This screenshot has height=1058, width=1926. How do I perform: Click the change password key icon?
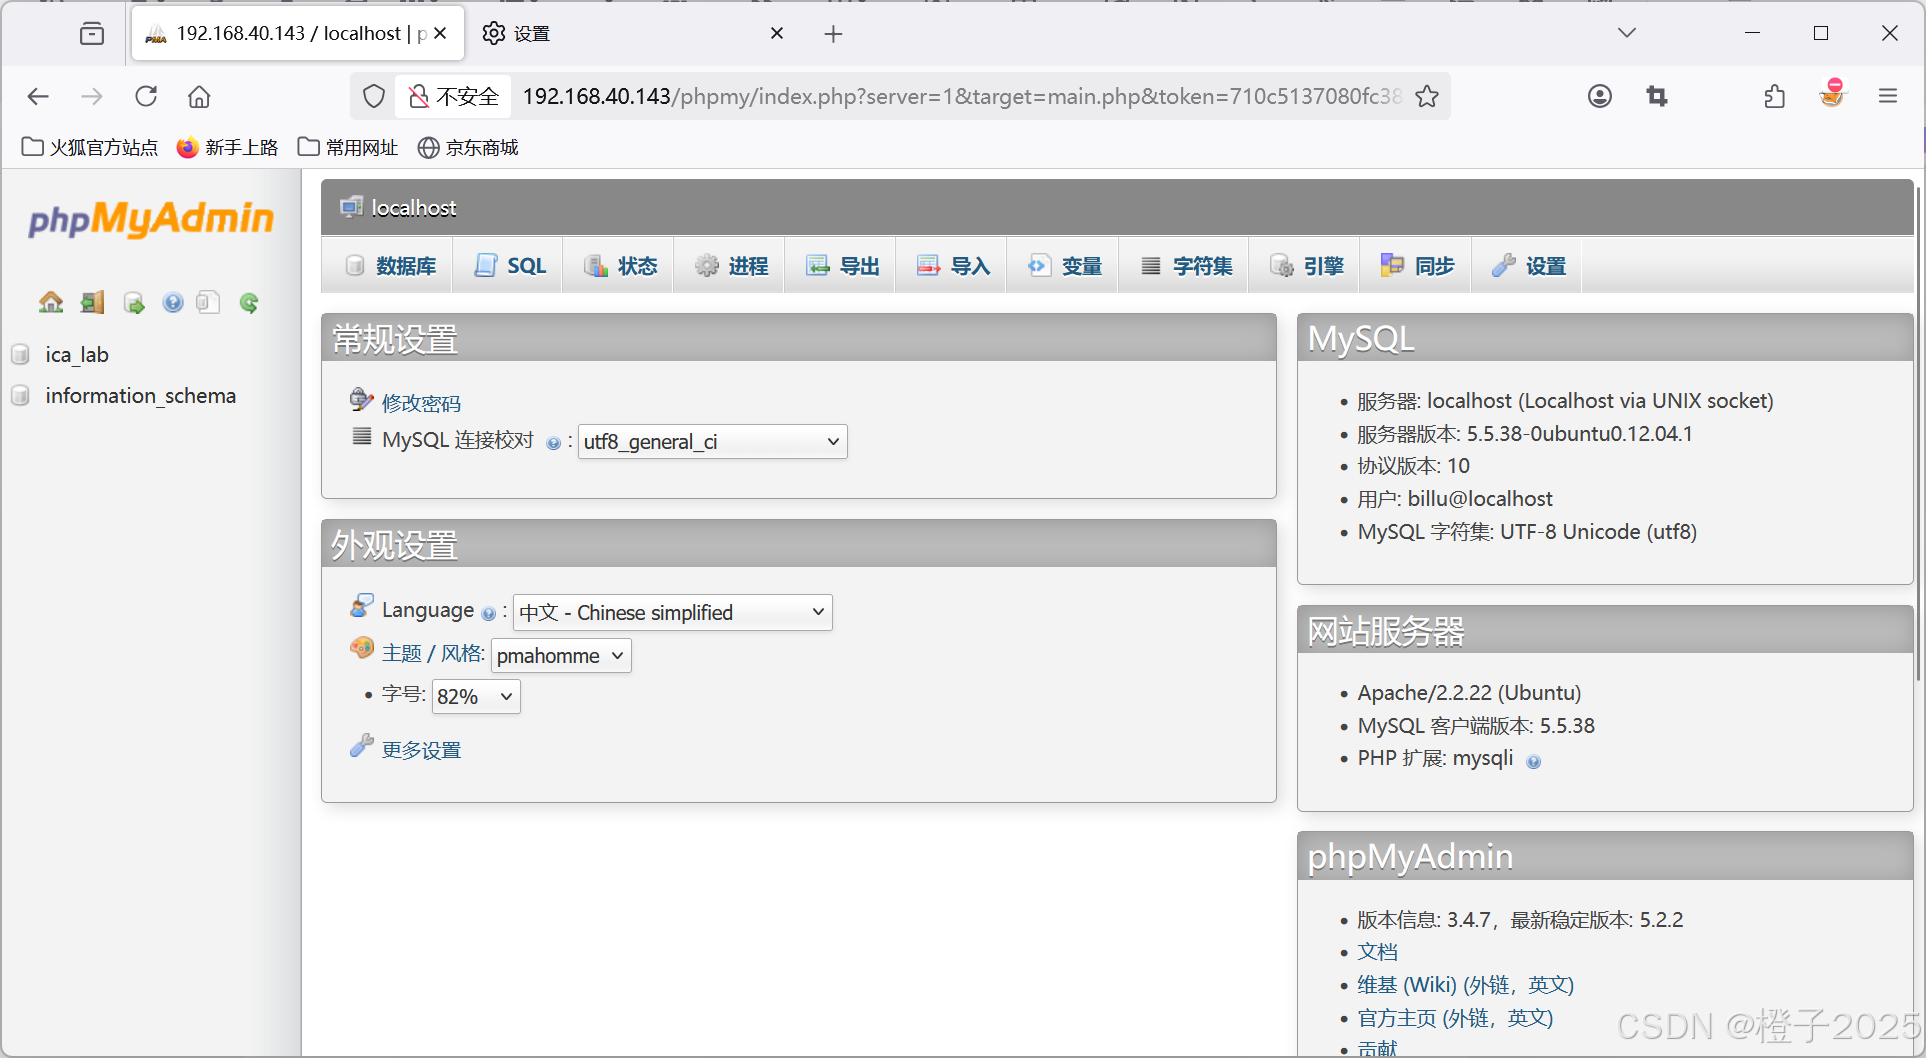pos(361,400)
